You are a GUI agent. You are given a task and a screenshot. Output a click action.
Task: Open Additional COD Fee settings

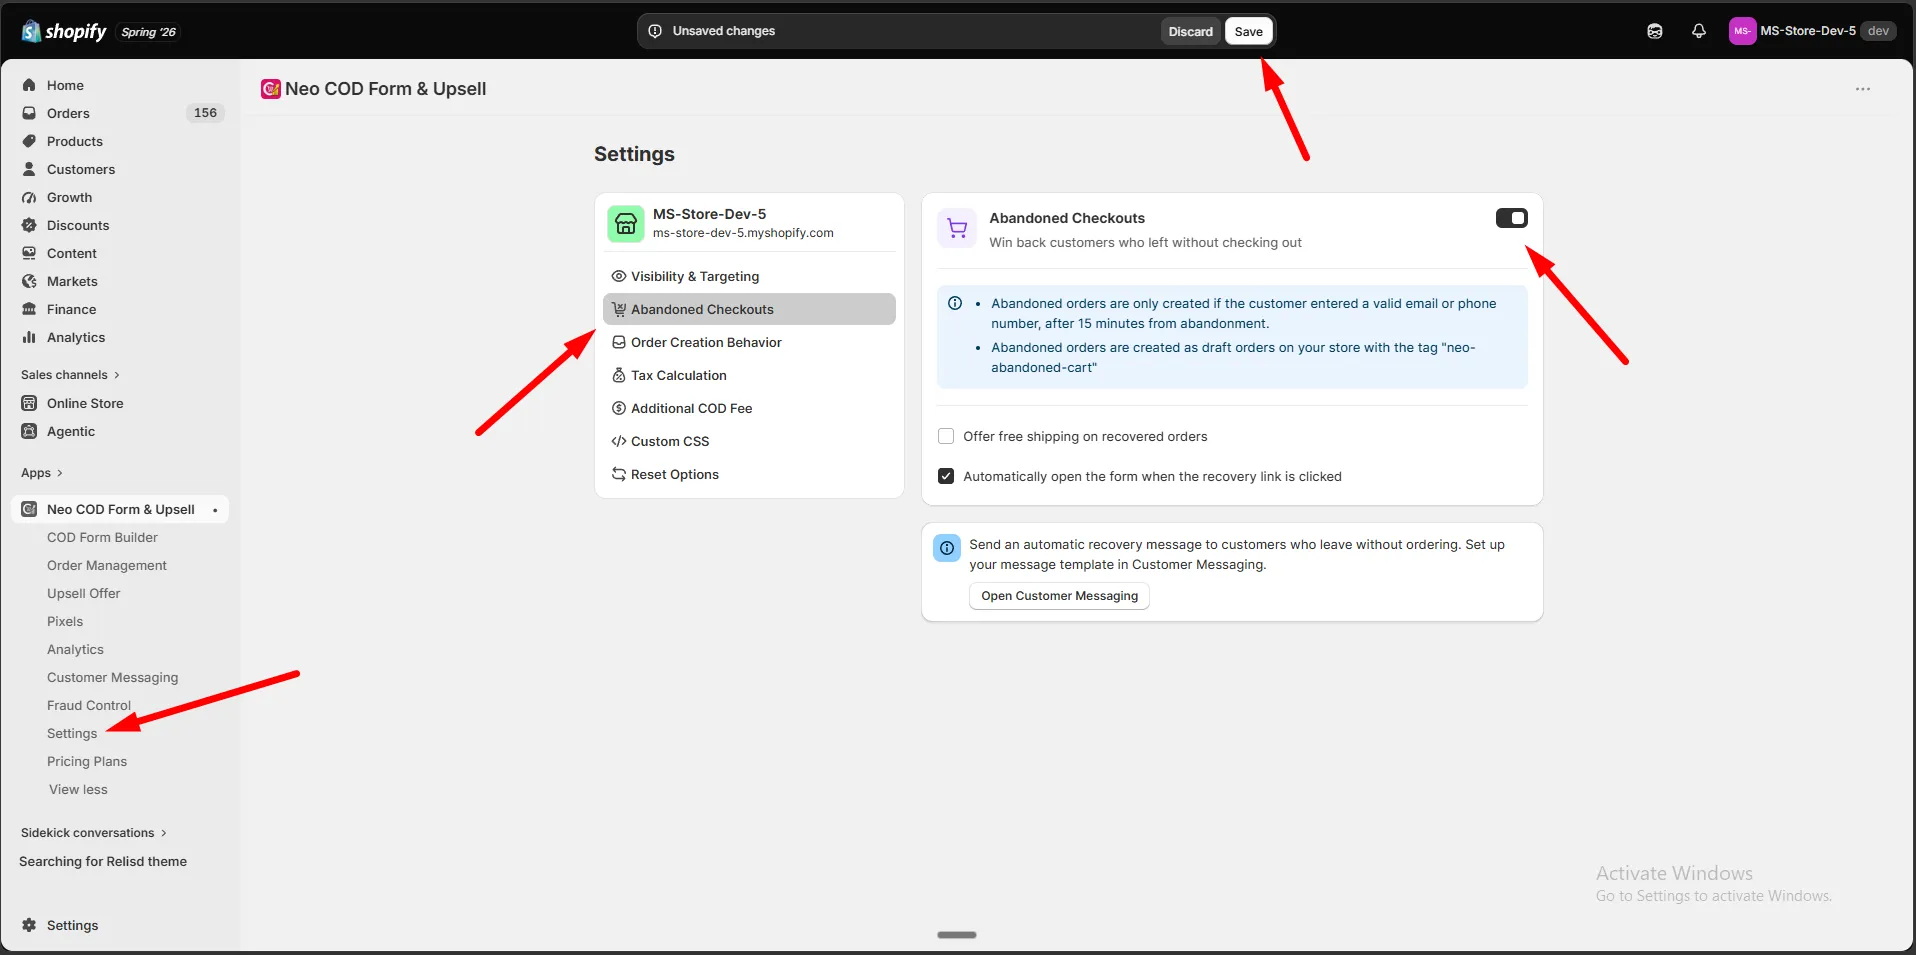click(x=749, y=408)
